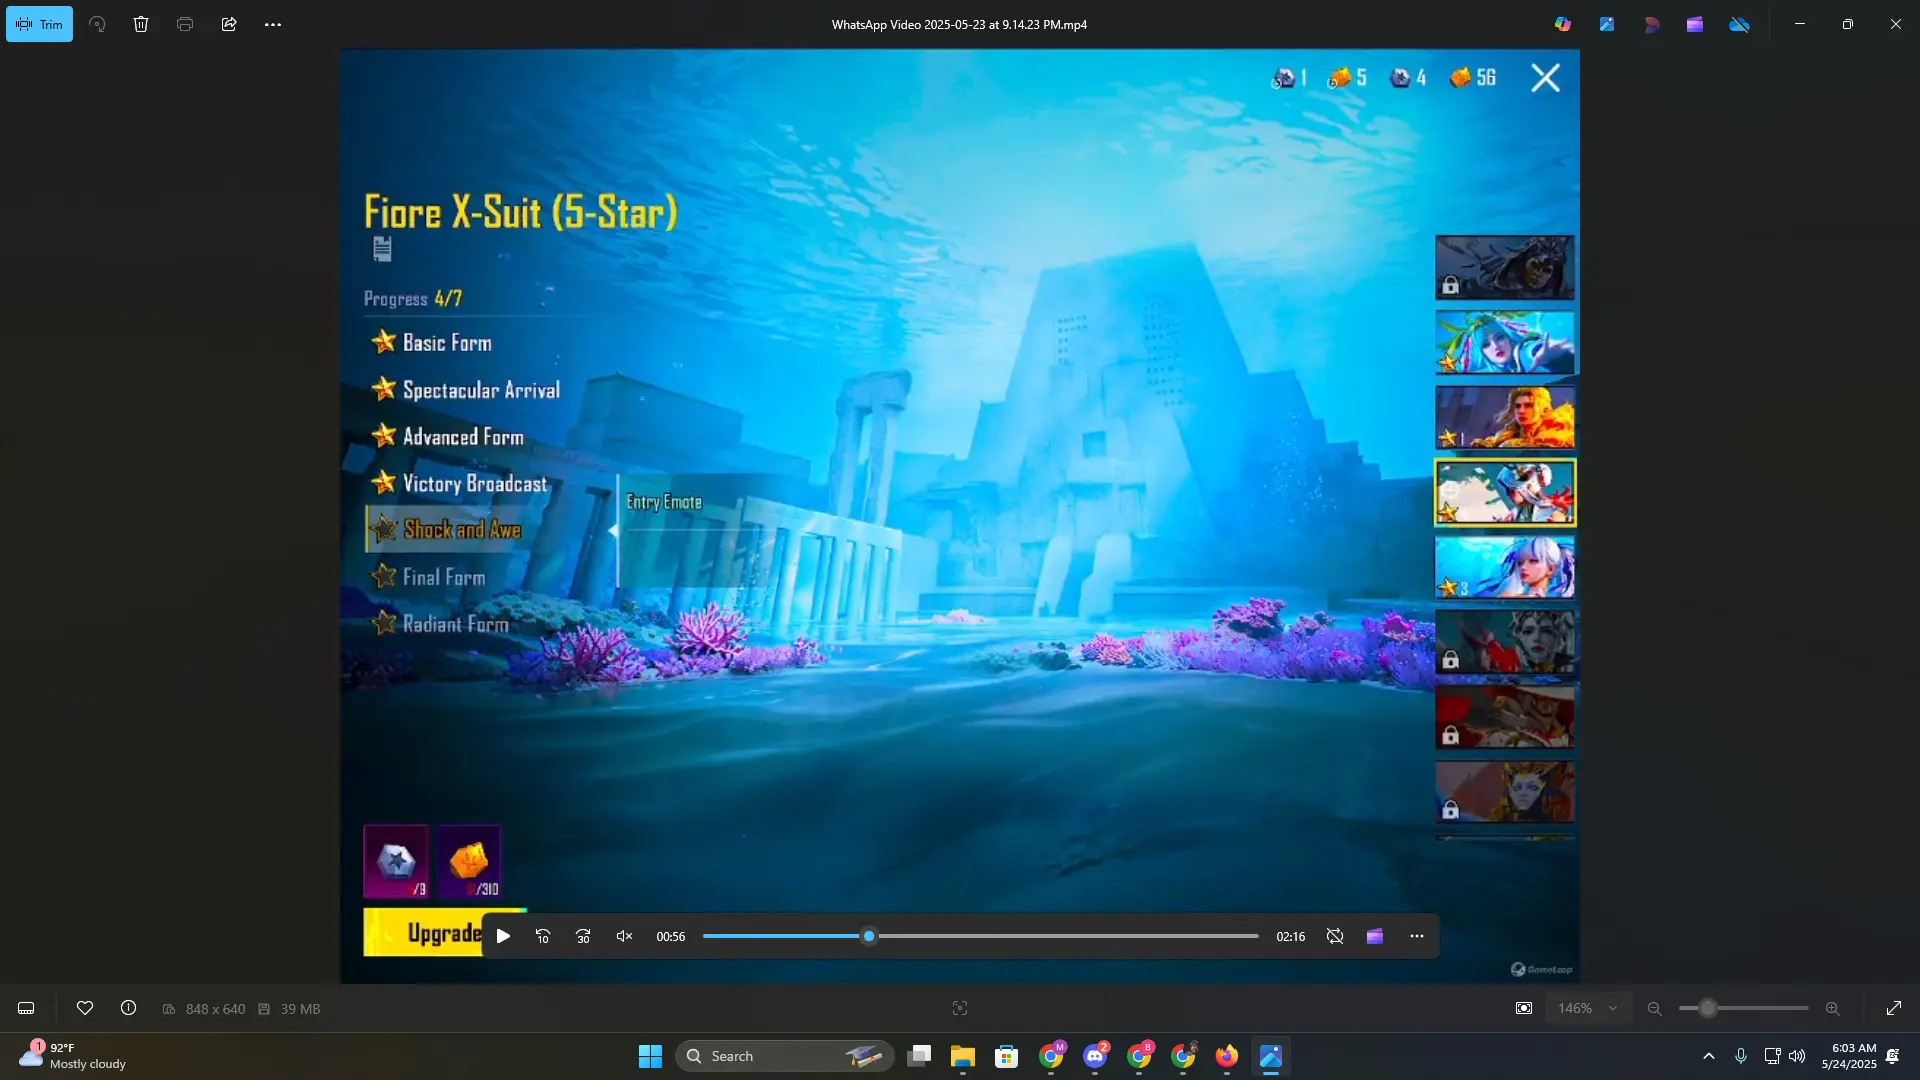This screenshot has width=1920, height=1080.
Task: Open Firefox from the taskbar
Action: tap(1227, 1056)
